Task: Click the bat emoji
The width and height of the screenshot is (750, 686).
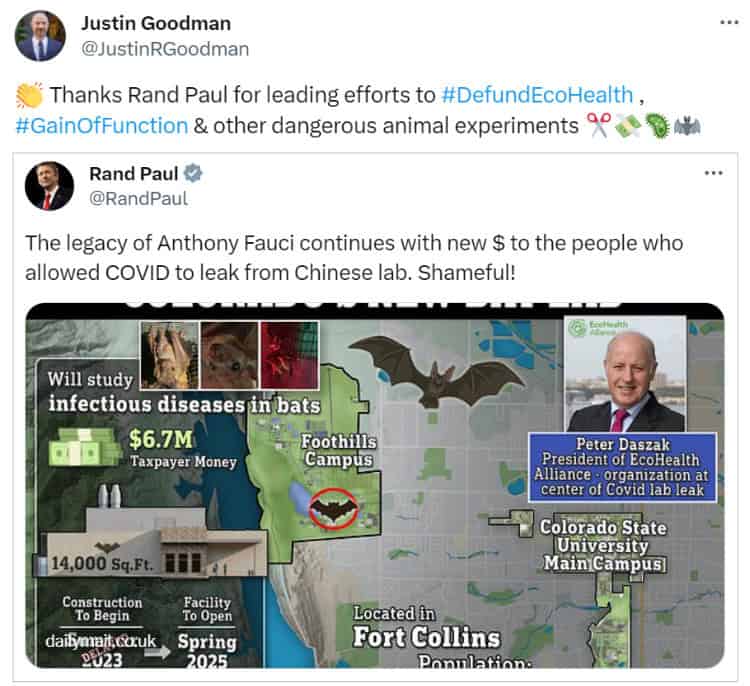Action: point(687,126)
